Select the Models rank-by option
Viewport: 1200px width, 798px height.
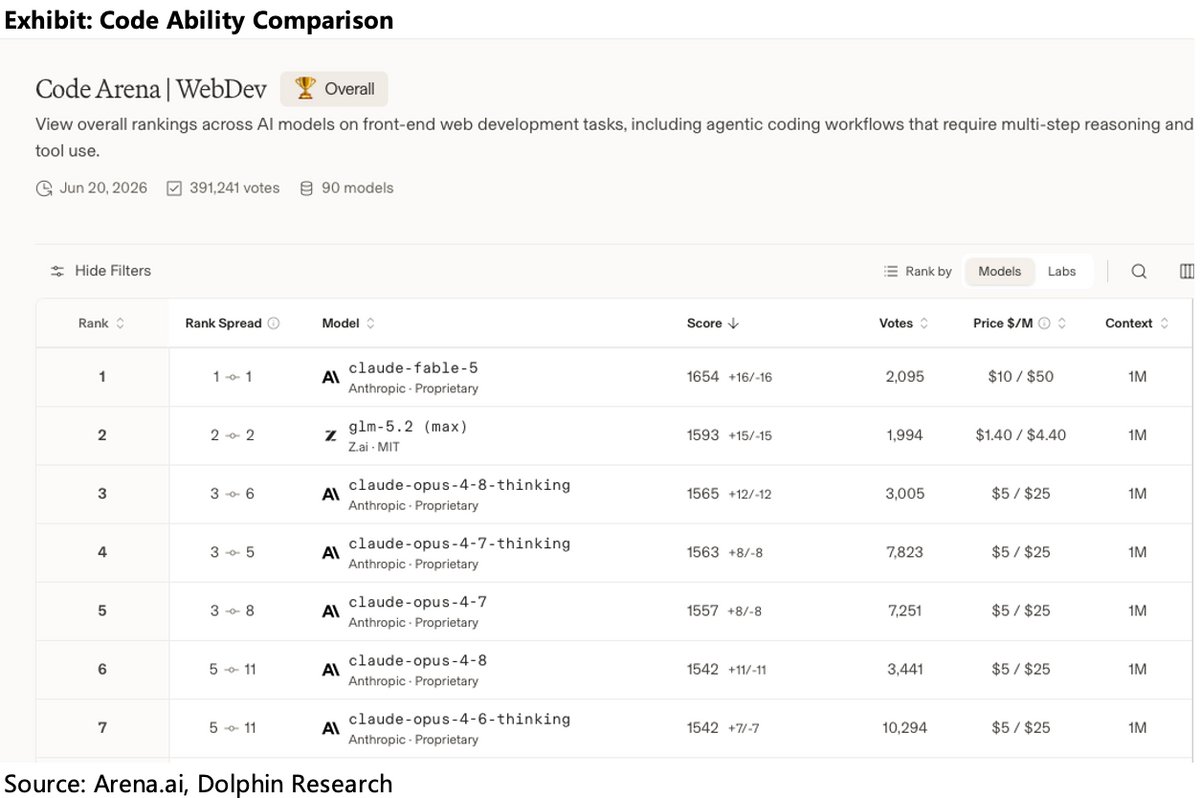[999, 271]
